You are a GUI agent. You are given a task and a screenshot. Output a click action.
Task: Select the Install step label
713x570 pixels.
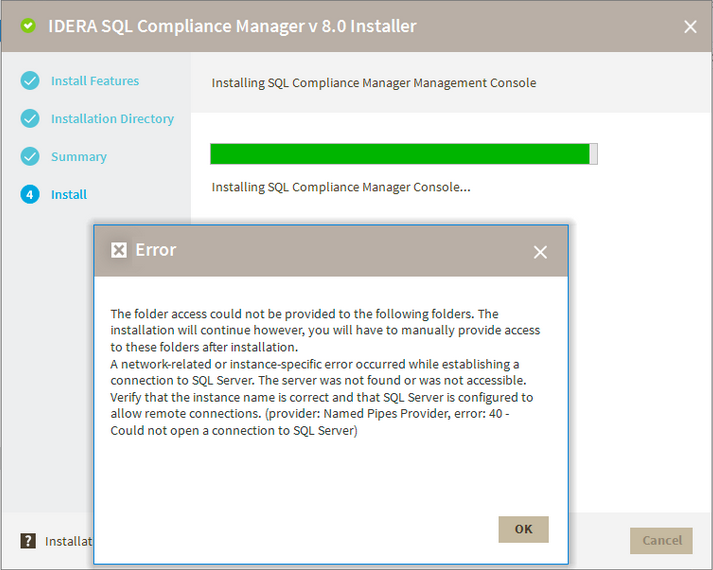point(69,195)
